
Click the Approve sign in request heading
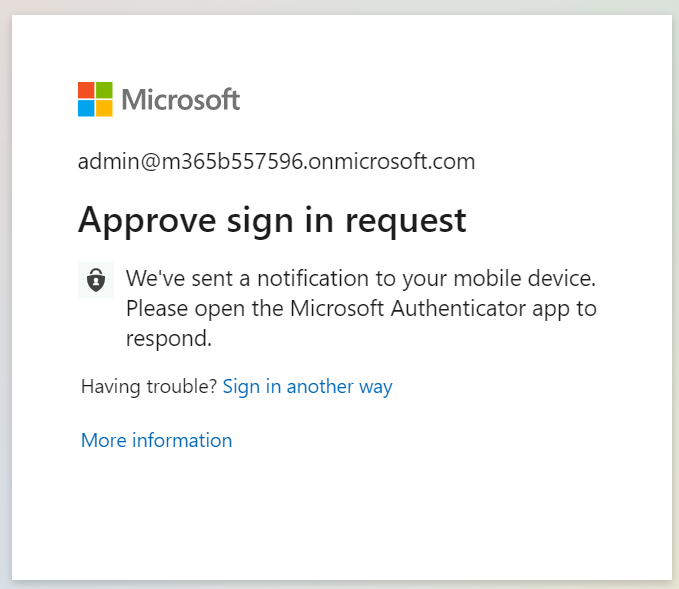pos(272,221)
